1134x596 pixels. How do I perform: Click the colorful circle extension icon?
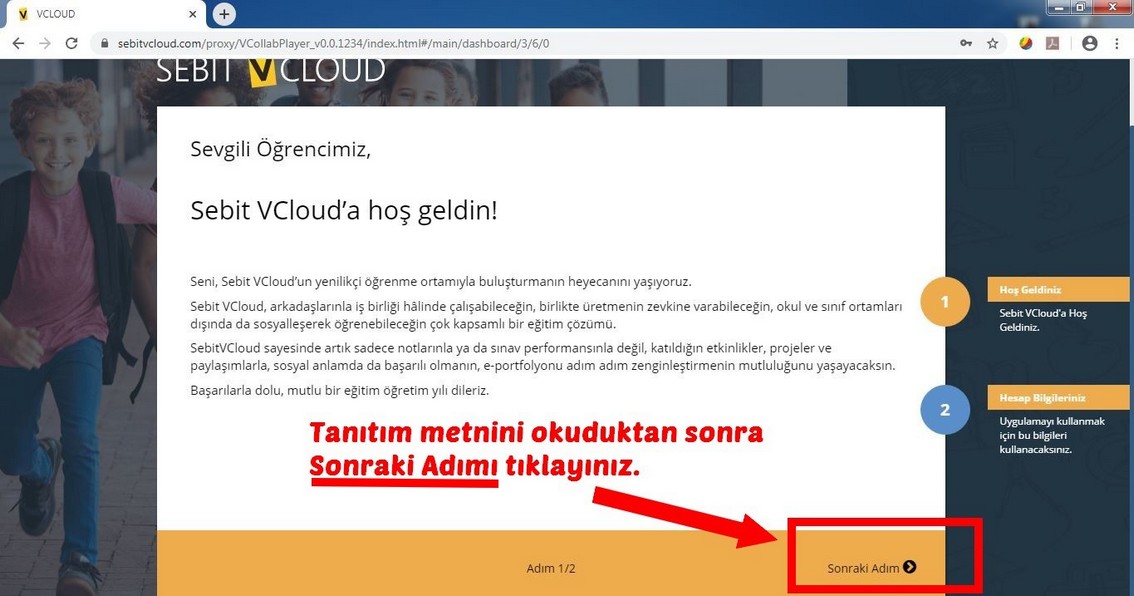pyautogui.click(x=1026, y=43)
